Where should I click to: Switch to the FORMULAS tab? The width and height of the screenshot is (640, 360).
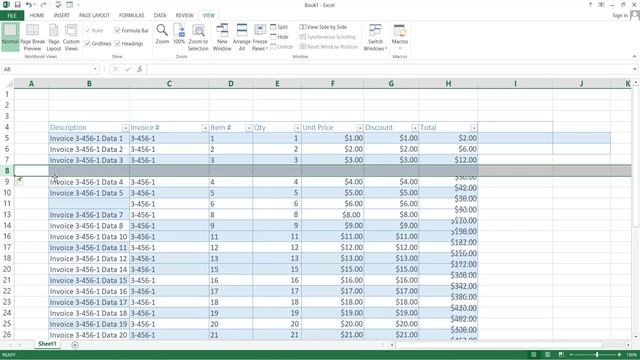point(131,16)
